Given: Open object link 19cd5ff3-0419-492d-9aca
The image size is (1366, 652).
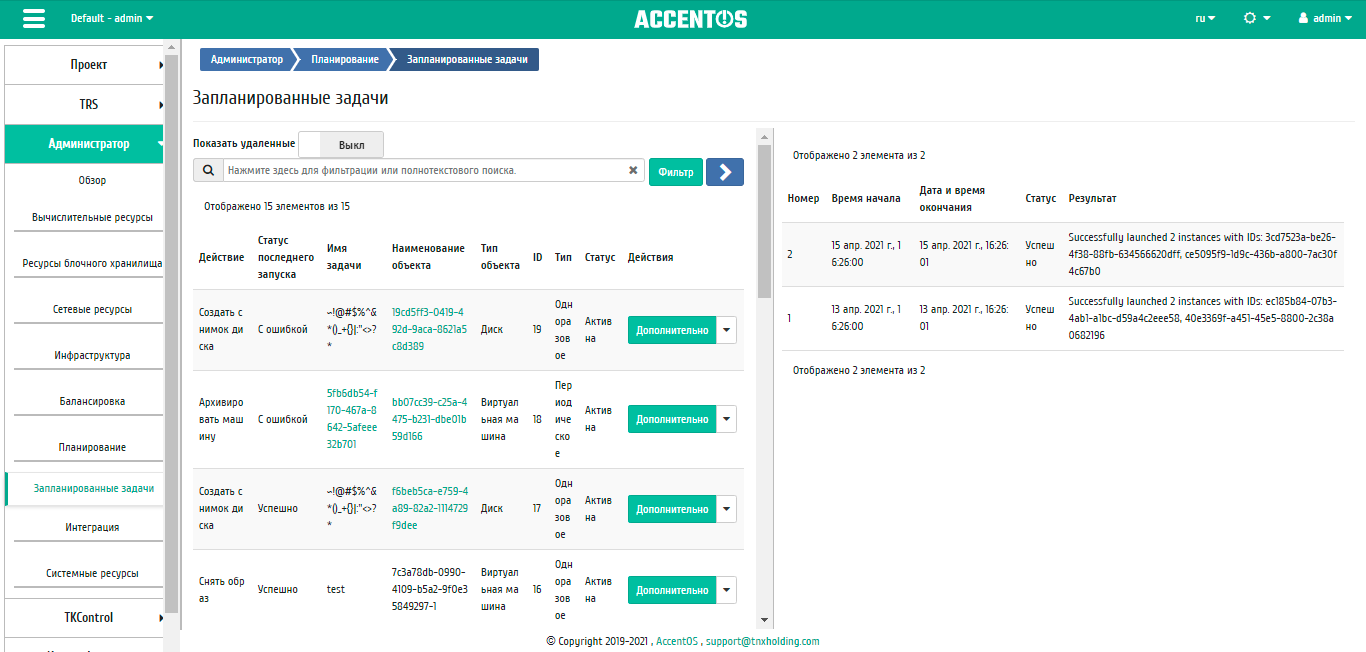Looking at the screenshot, I should point(429,329).
